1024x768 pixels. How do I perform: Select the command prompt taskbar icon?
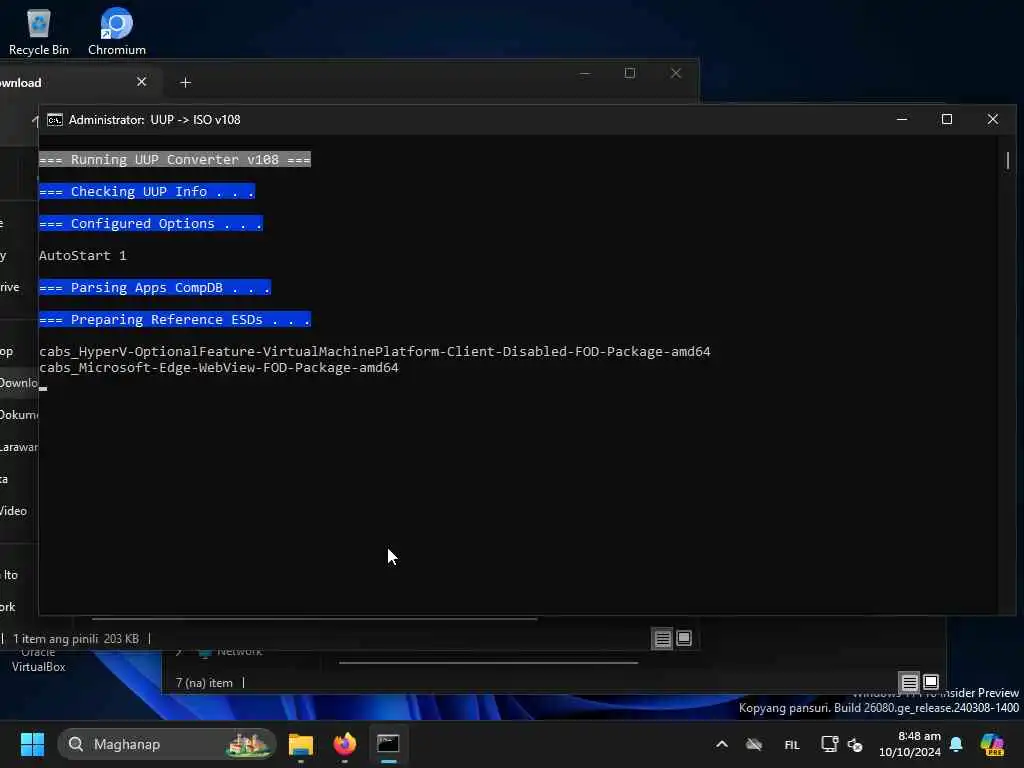tap(389, 744)
